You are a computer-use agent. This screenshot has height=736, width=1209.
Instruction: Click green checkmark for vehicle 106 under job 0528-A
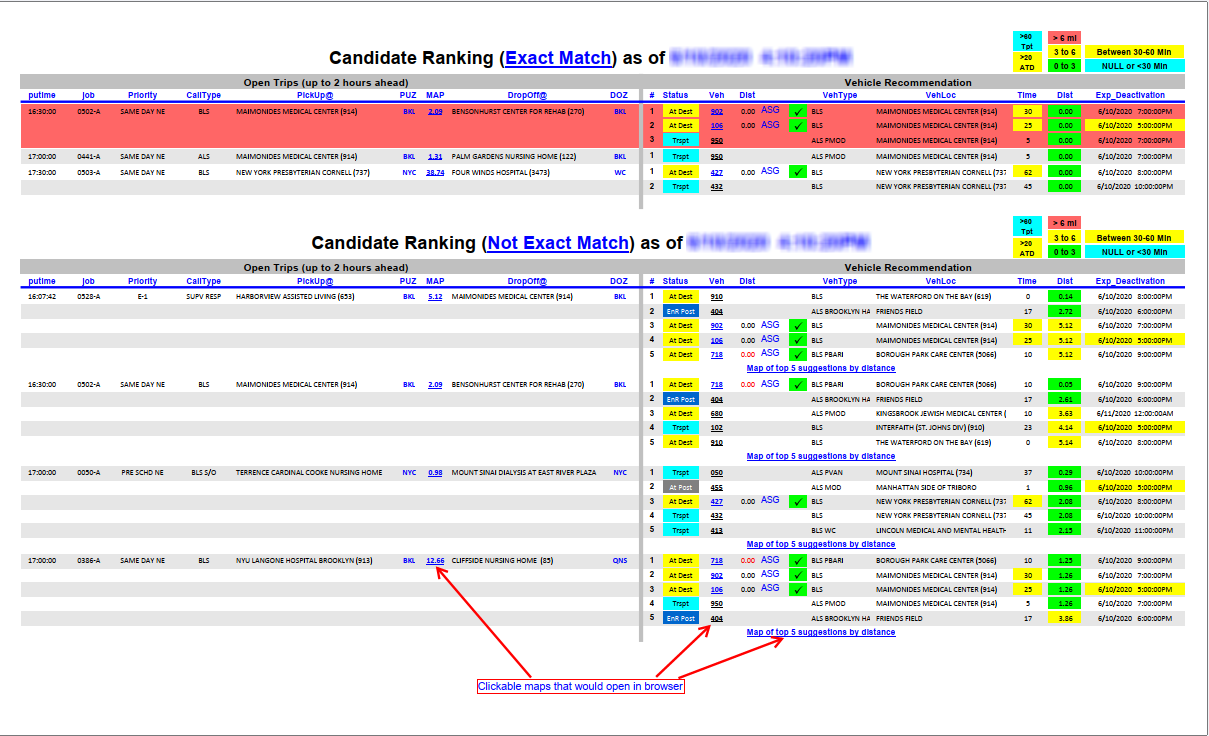pos(797,340)
